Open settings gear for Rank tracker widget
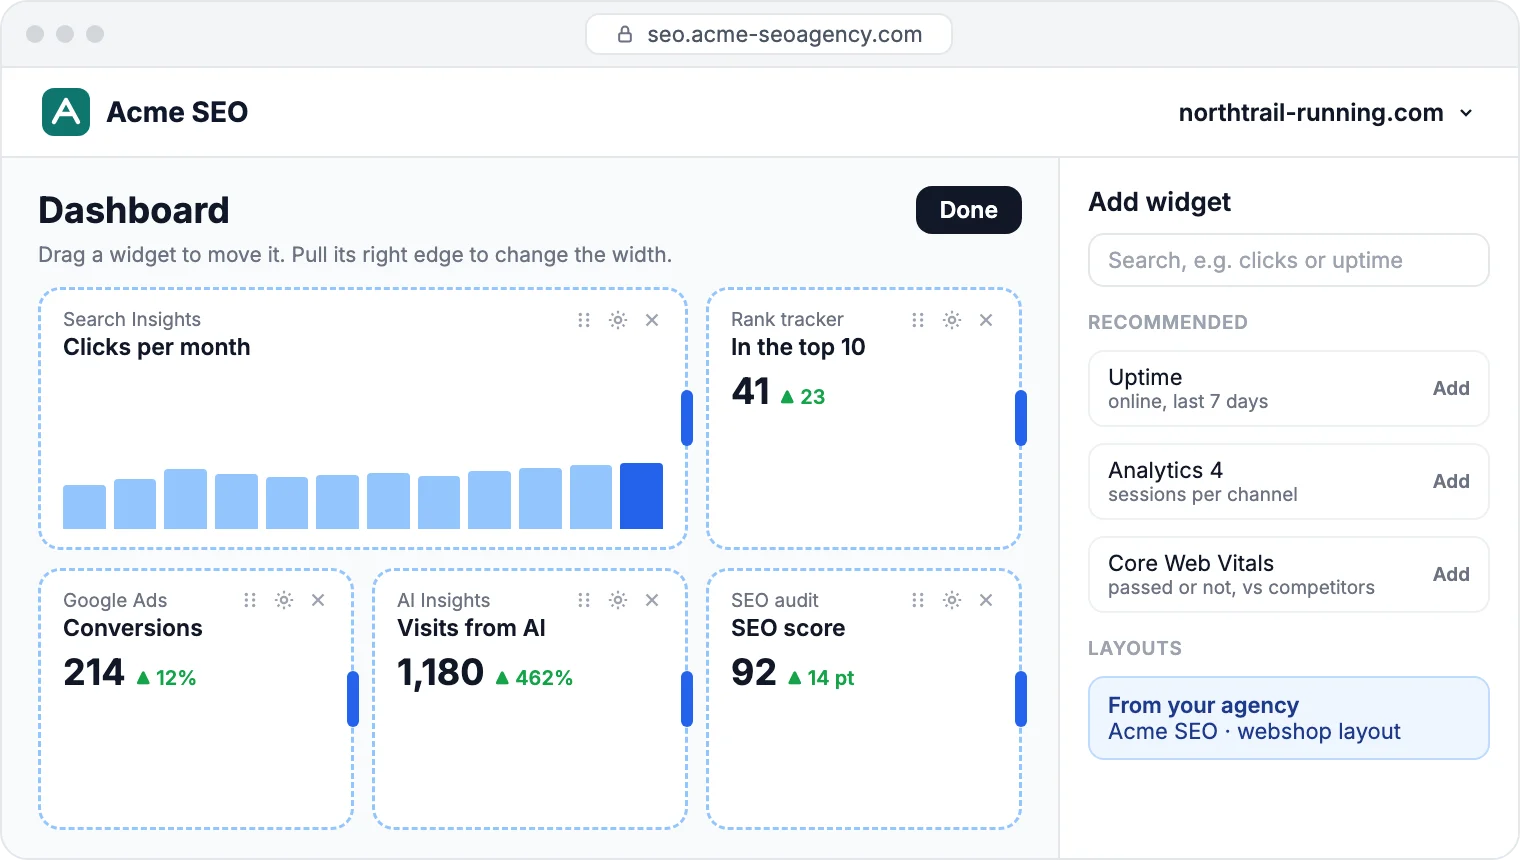 pos(952,320)
